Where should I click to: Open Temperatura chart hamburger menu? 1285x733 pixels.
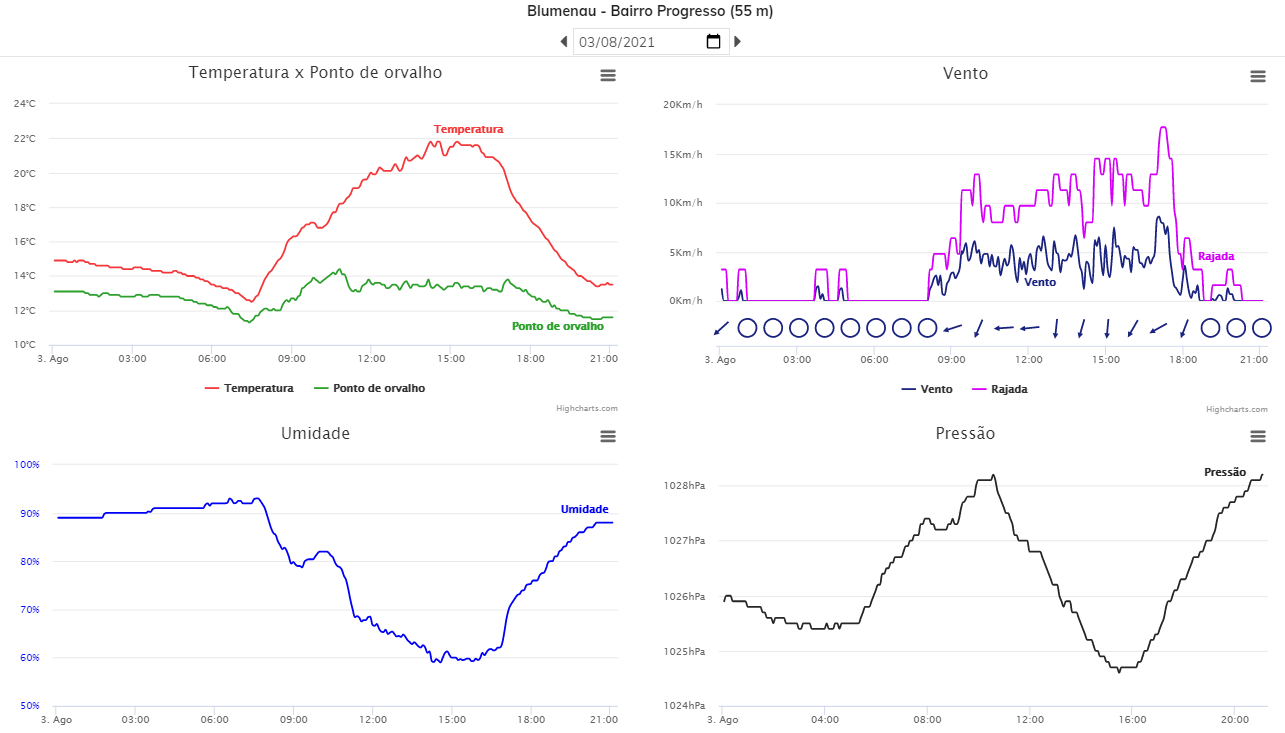click(608, 75)
